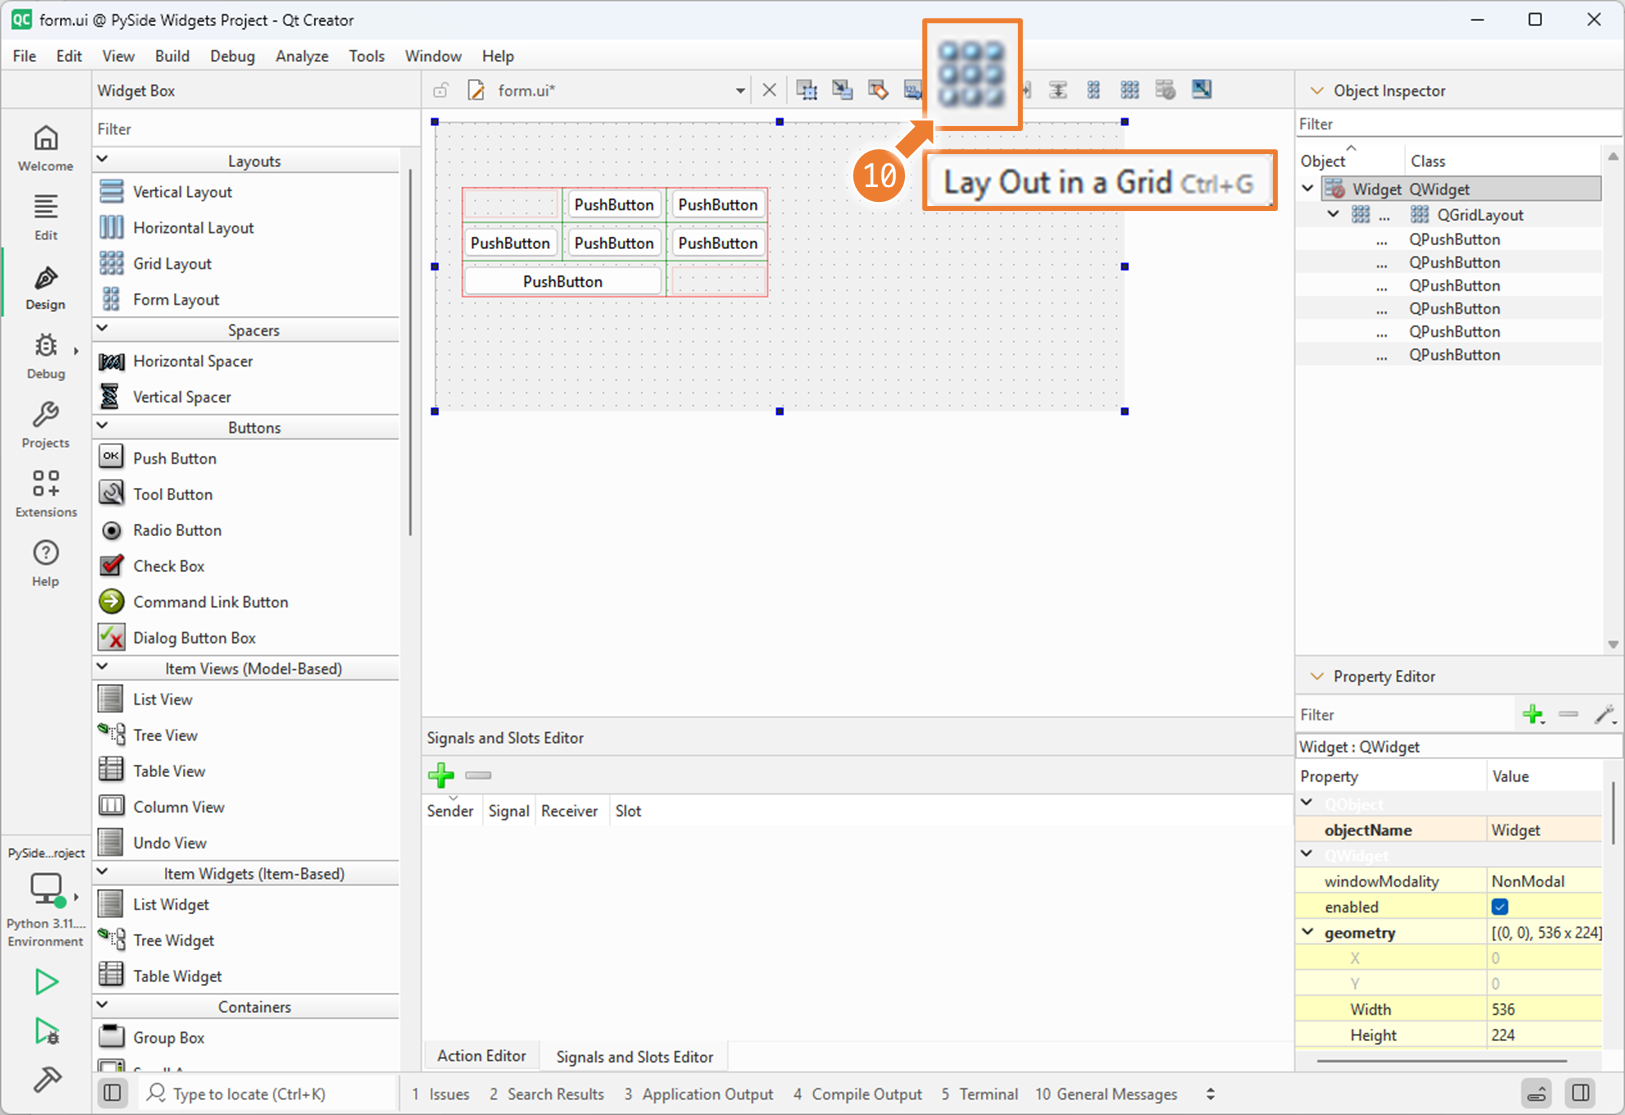Focus the Widget Box Filter field
Viewport: 1625px width, 1115px height.
pos(256,129)
